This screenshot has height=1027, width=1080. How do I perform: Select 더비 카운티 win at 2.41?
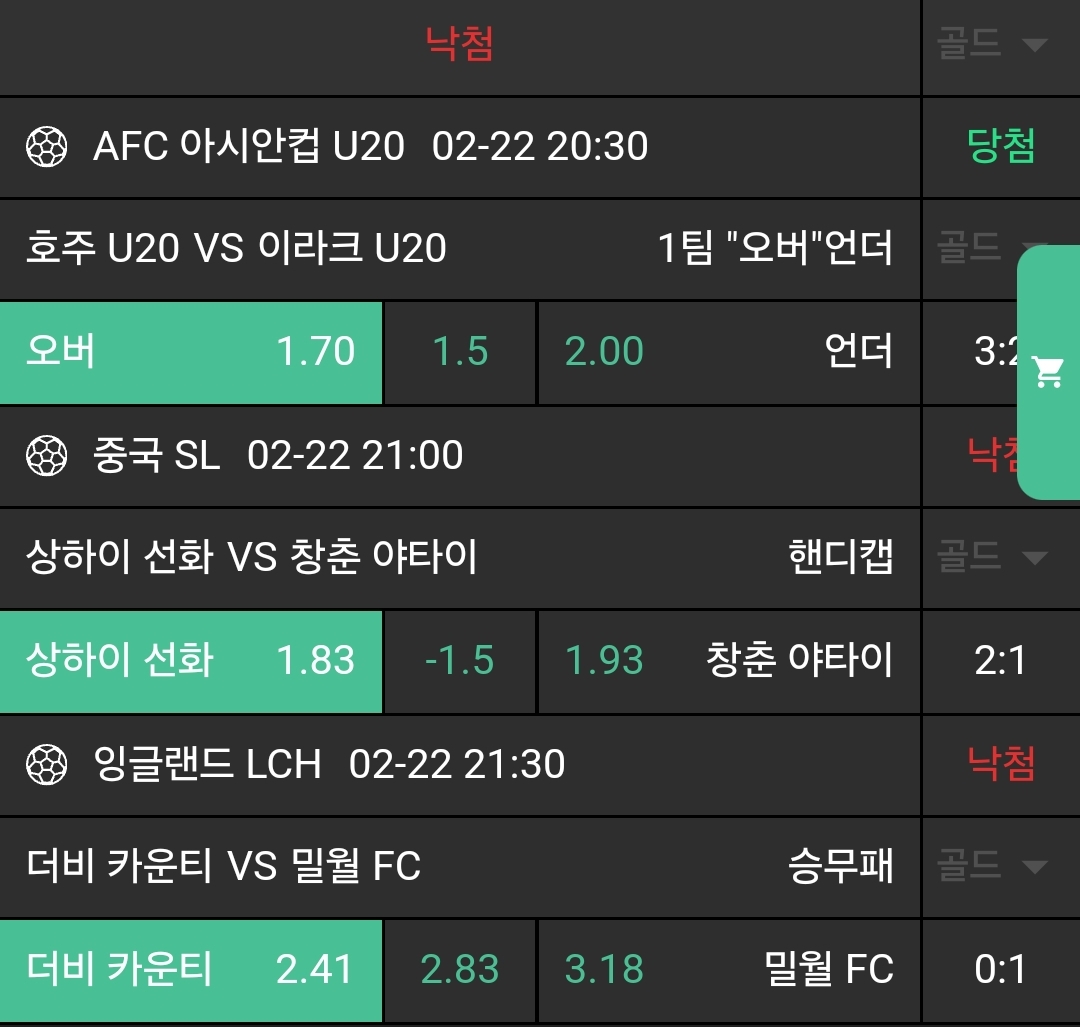191,970
